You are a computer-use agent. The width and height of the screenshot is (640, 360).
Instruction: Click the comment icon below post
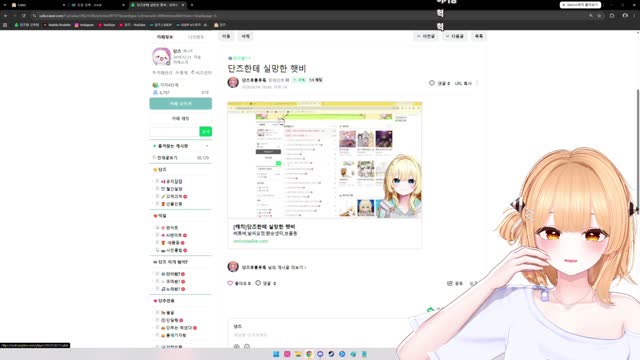coord(258,282)
